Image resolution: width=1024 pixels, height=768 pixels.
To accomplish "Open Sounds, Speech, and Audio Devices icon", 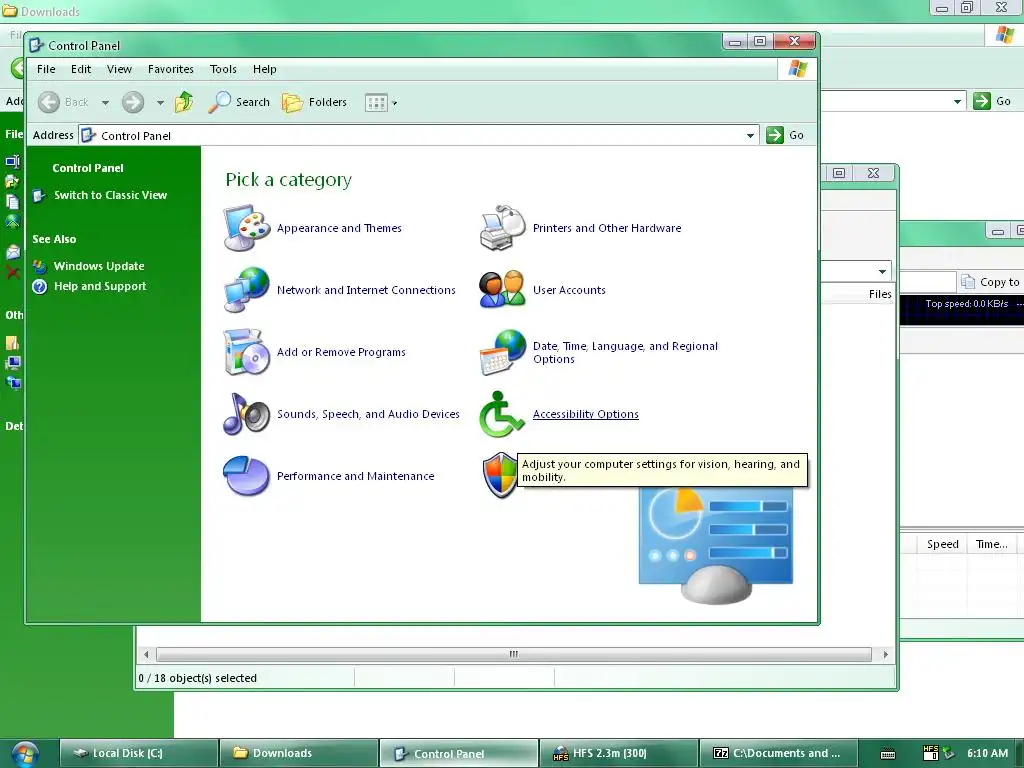I will 246,414.
